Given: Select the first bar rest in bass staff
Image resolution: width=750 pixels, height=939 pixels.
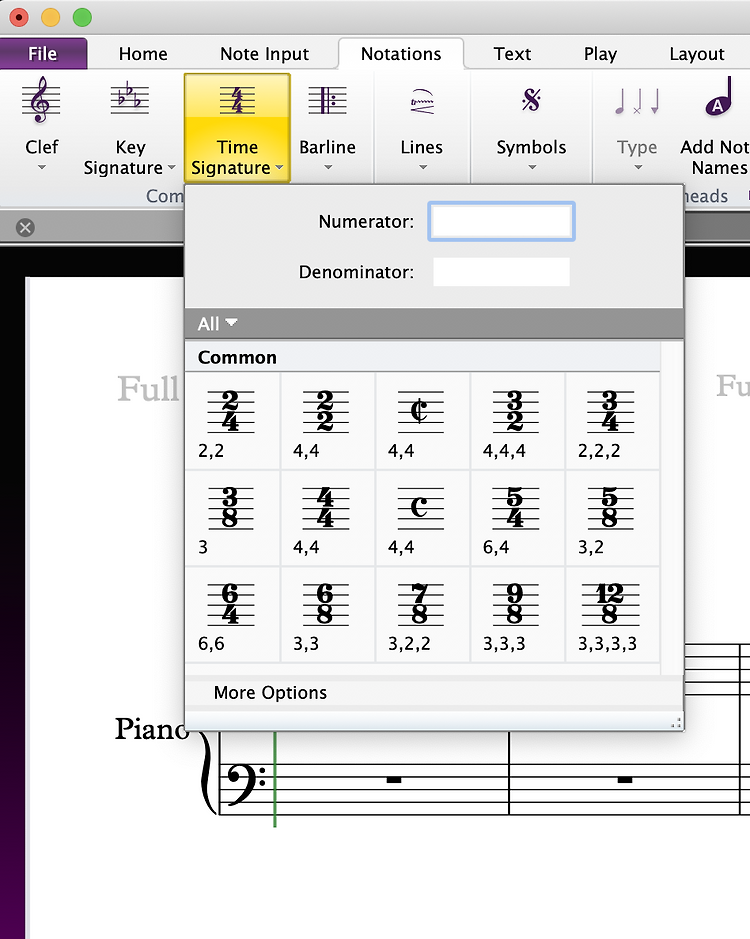Looking at the screenshot, I should (x=394, y=780).
